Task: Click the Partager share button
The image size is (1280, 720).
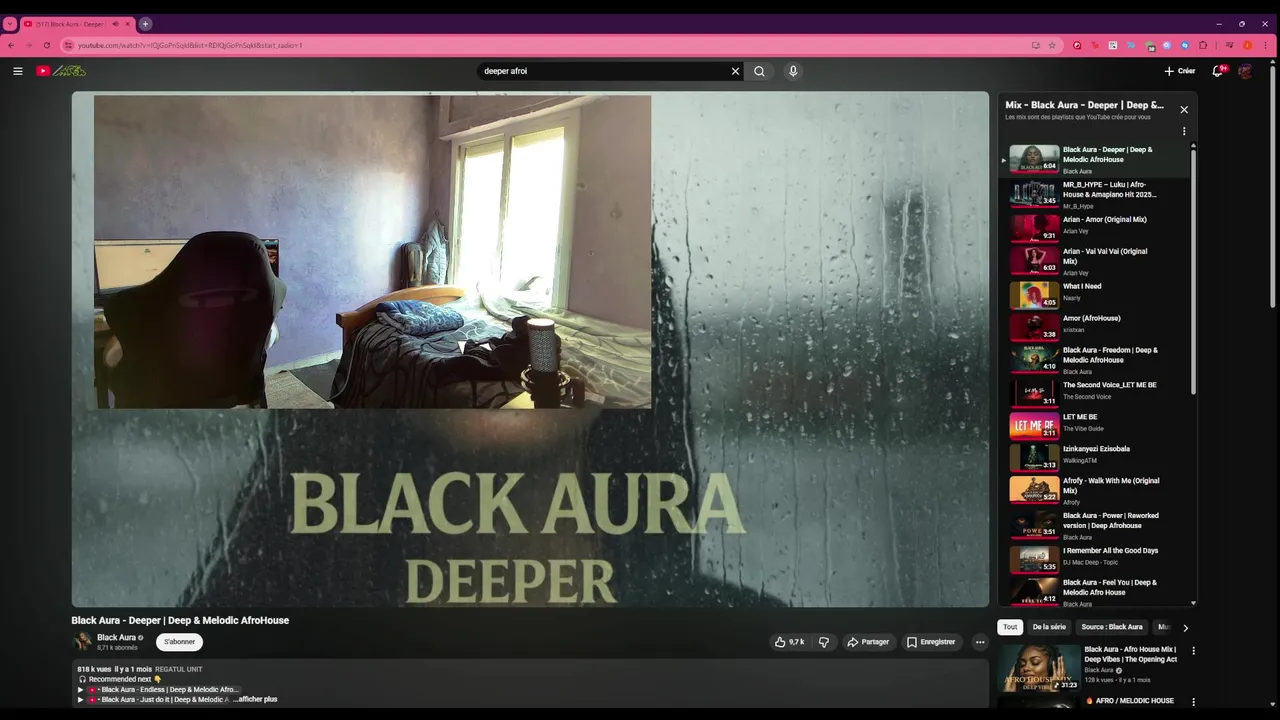Action: click(x=868, y=642)
